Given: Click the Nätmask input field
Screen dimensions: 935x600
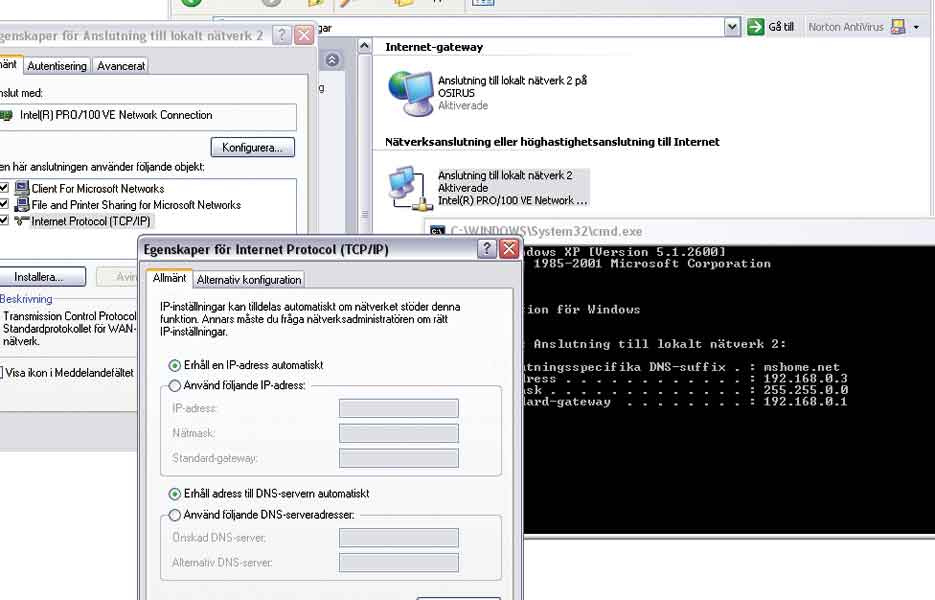Looking at the screenshot, I should click(399, 433).
